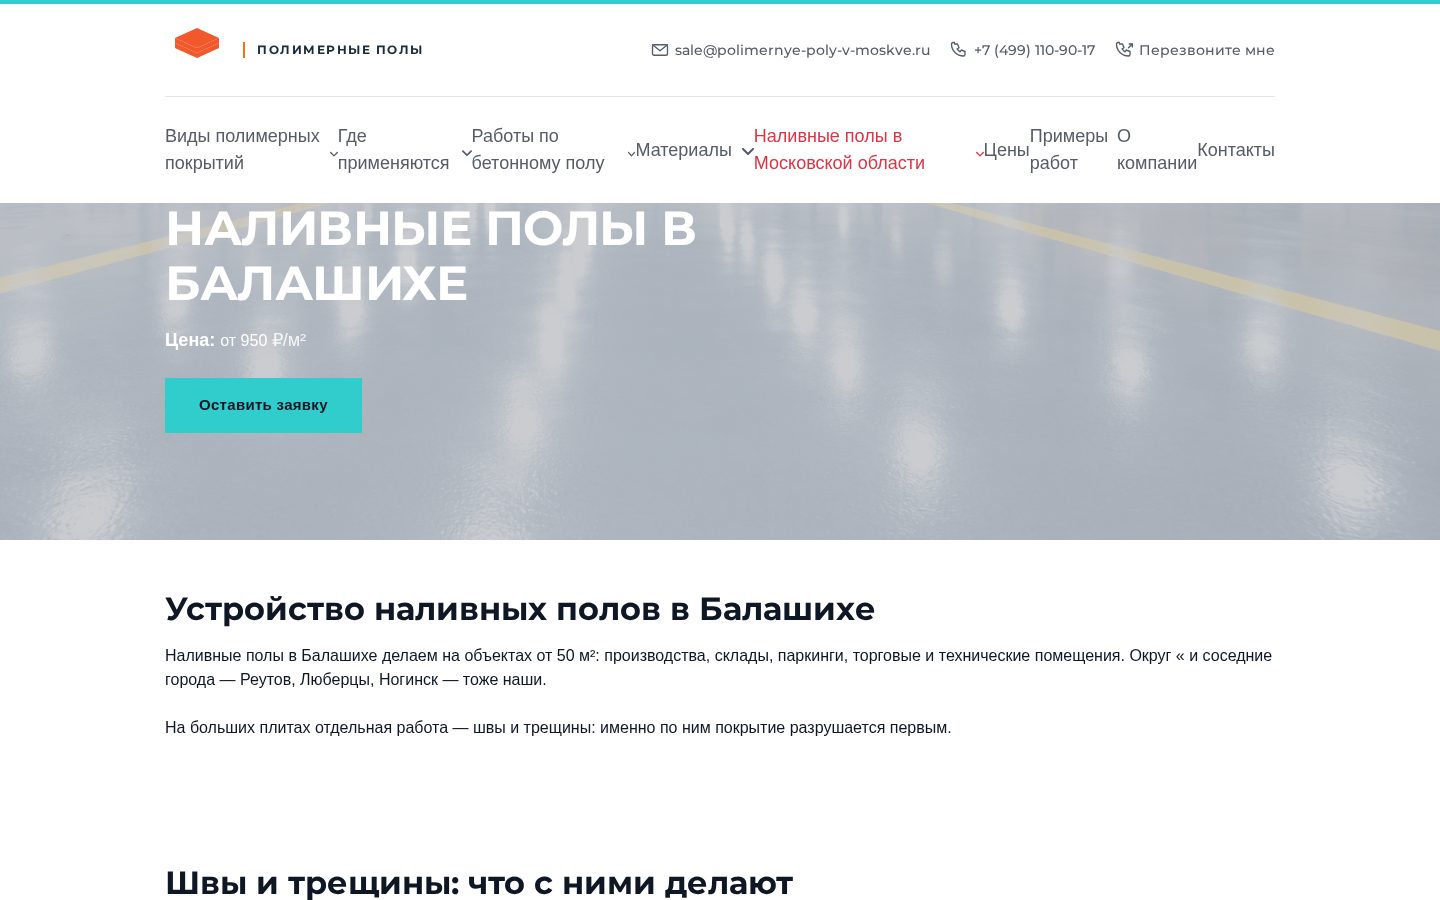Click the paragraph starting Наливные полы в Балашихе делаем
The height and width of the screenshot is (900, 1440).
pyautogui.click(x=718, y=667)
